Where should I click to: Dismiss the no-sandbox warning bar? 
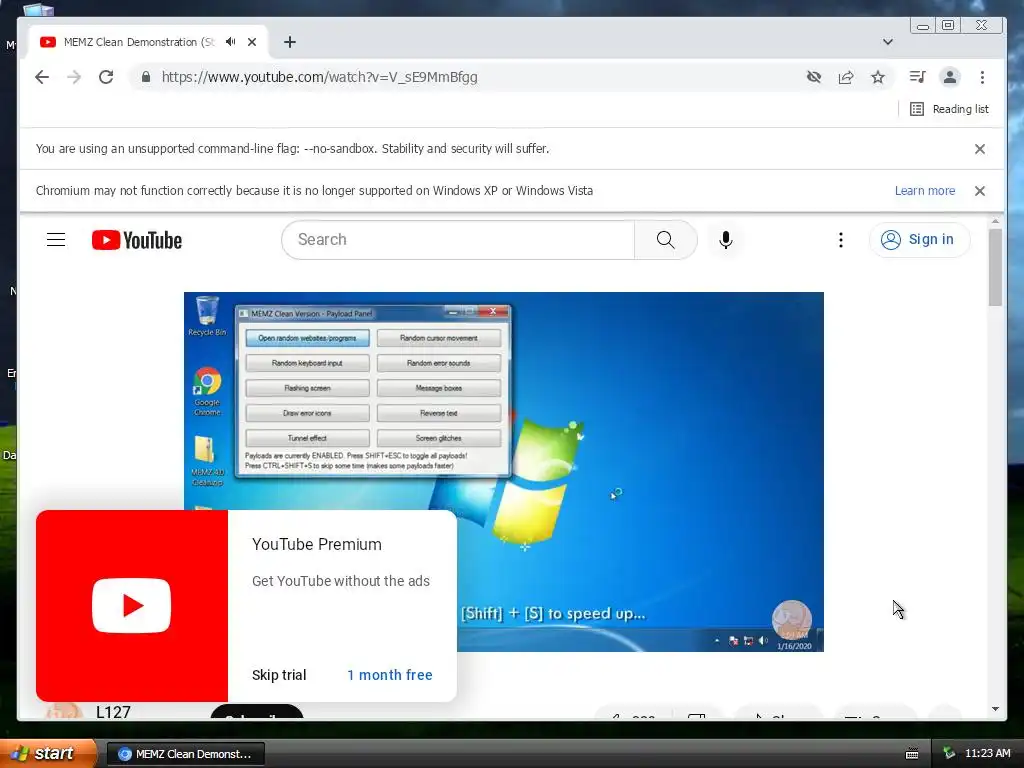[980, 149]
